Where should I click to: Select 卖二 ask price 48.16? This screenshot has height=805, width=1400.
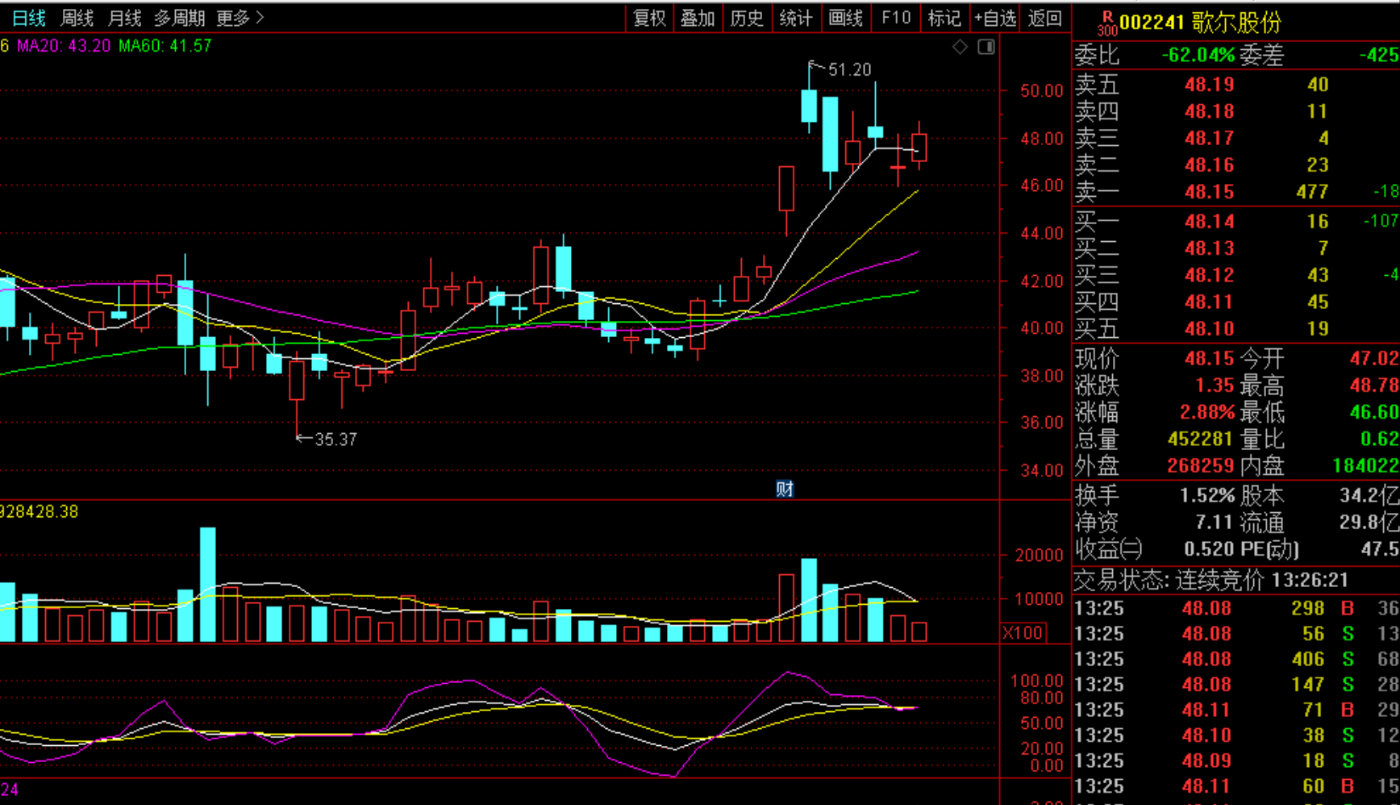(1209, 165)
